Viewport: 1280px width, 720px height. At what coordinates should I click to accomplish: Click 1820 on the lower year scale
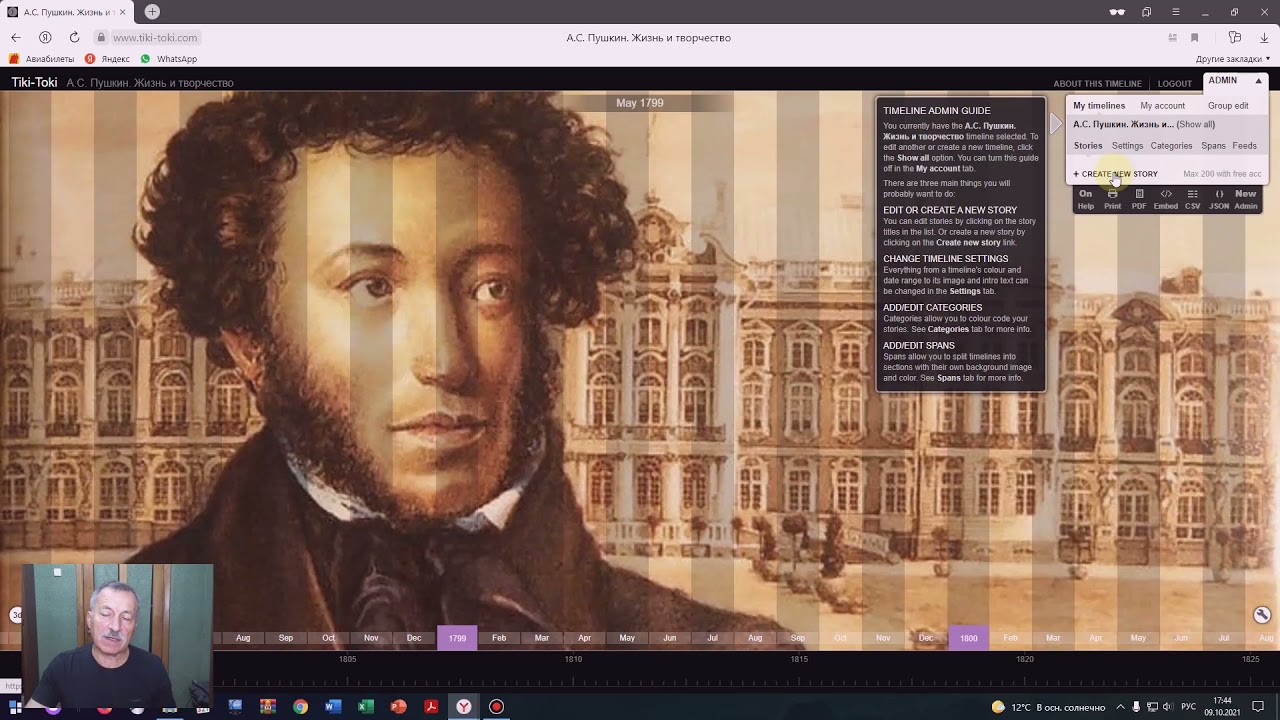point(1025,660)
